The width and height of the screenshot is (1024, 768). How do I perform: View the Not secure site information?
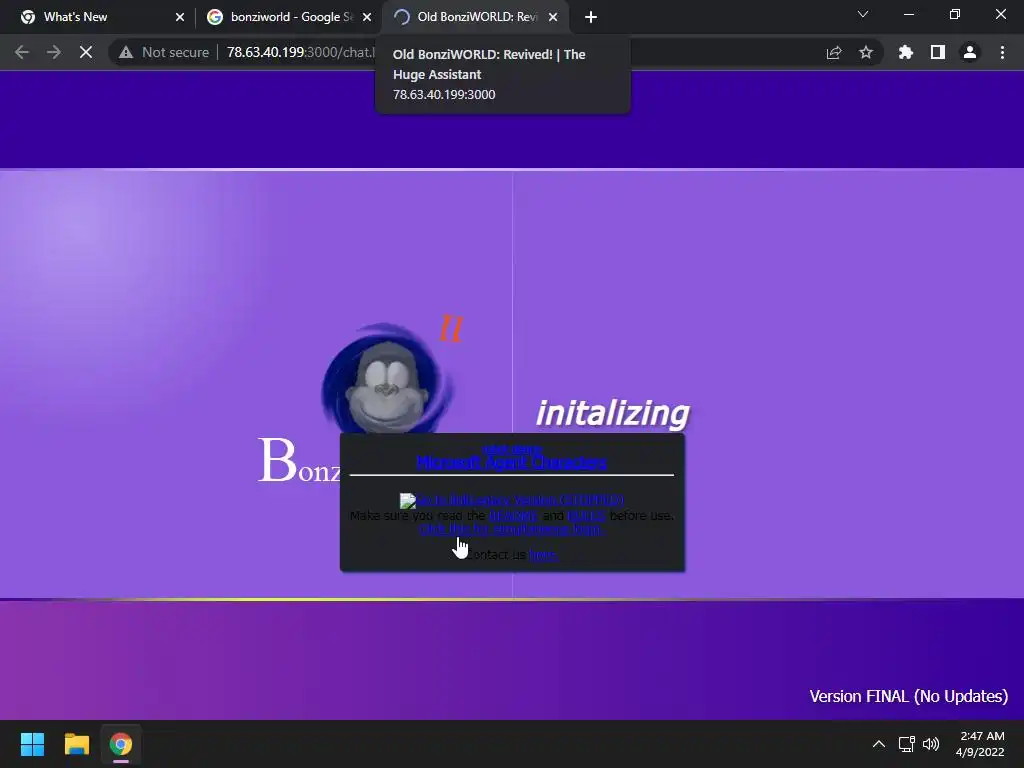click(164, 52)
